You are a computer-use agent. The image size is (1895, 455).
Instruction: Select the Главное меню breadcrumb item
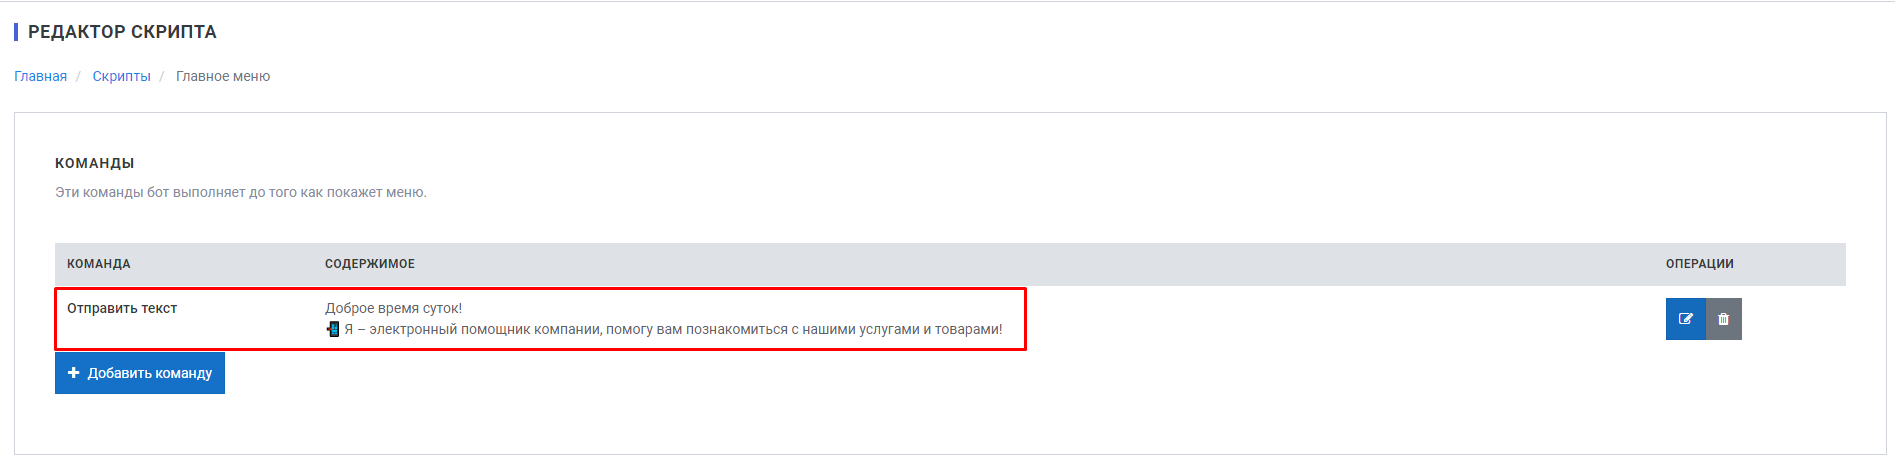pos(223,76)
